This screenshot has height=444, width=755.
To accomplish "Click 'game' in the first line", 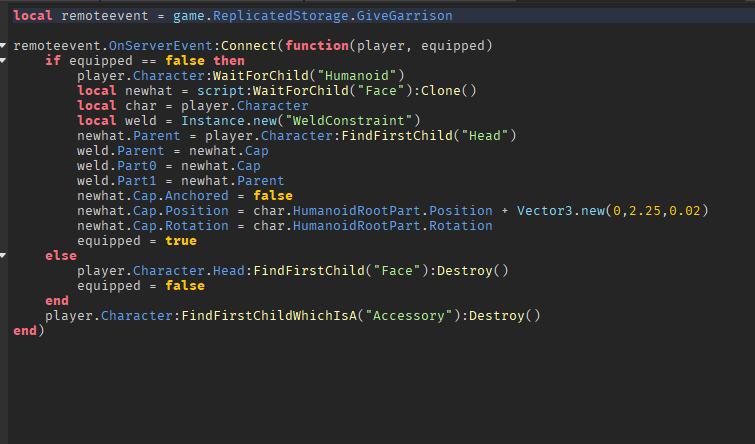I will point(189,16).
